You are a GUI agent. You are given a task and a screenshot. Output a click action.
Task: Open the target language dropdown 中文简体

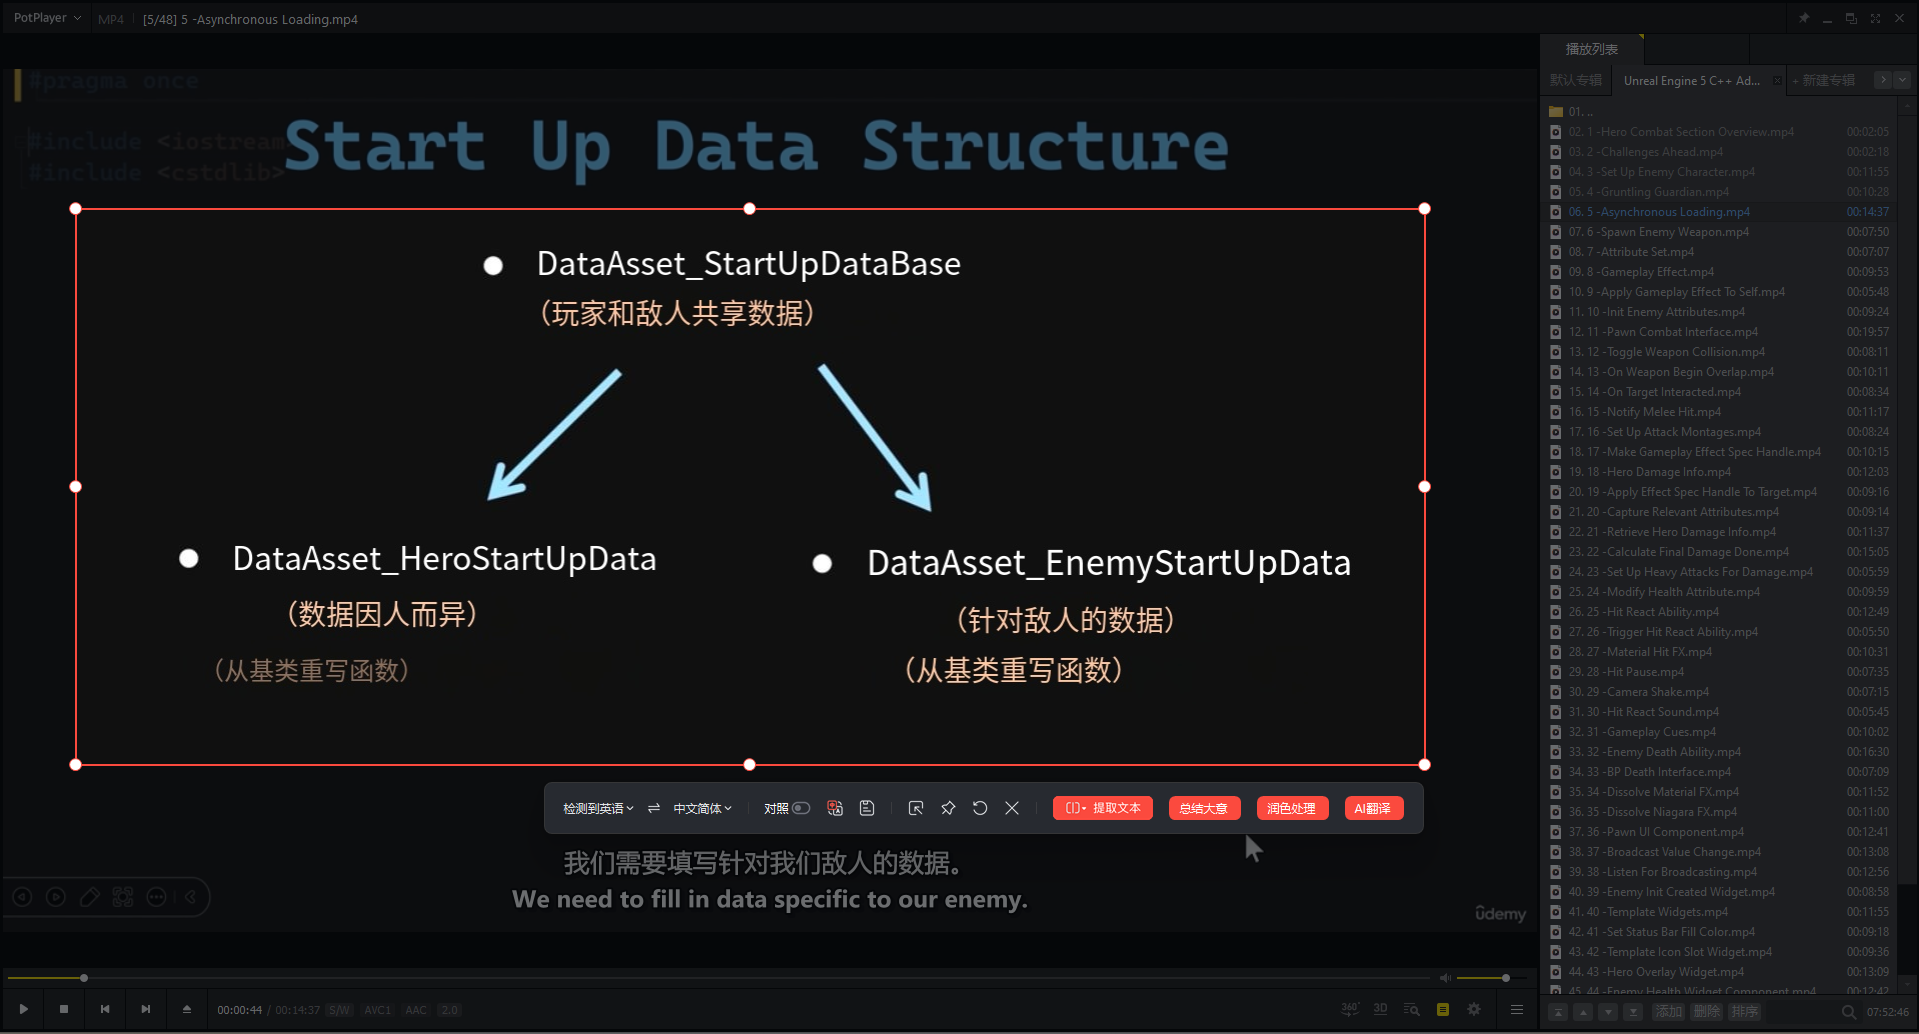[703, 808]
